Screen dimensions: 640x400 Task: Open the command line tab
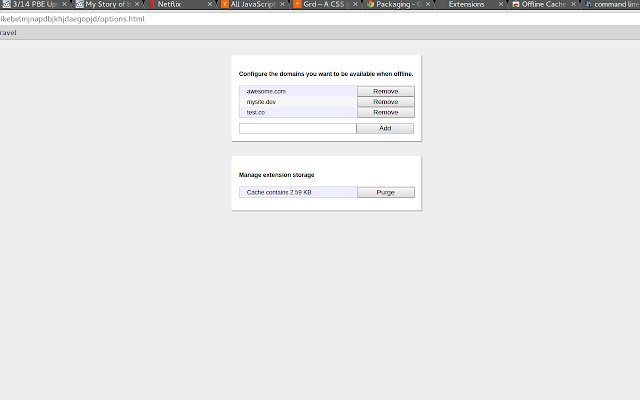coord(612,4)
